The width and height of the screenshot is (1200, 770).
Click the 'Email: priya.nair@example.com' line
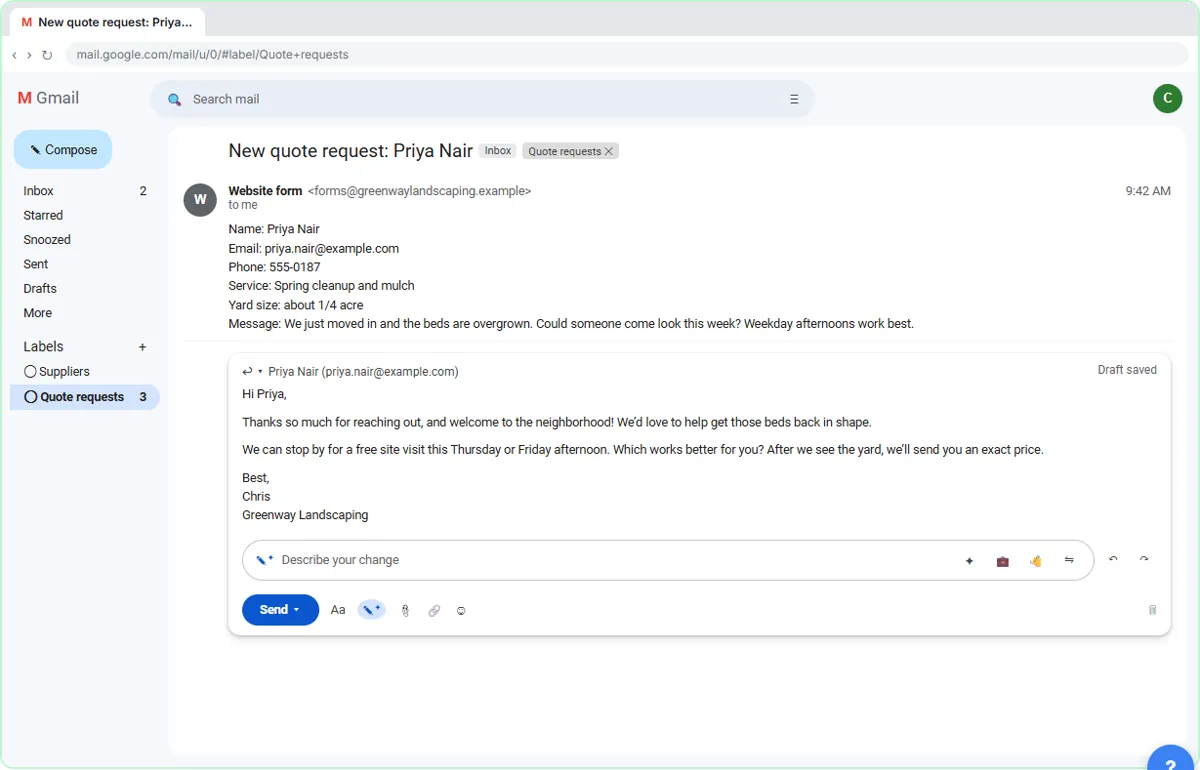point(313,248)
